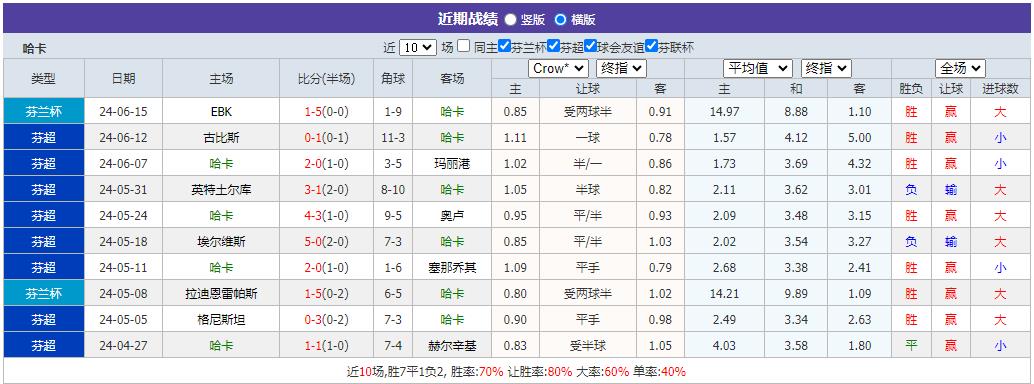
Task: Click the 4-3(1-0) score
Action: 326,216
